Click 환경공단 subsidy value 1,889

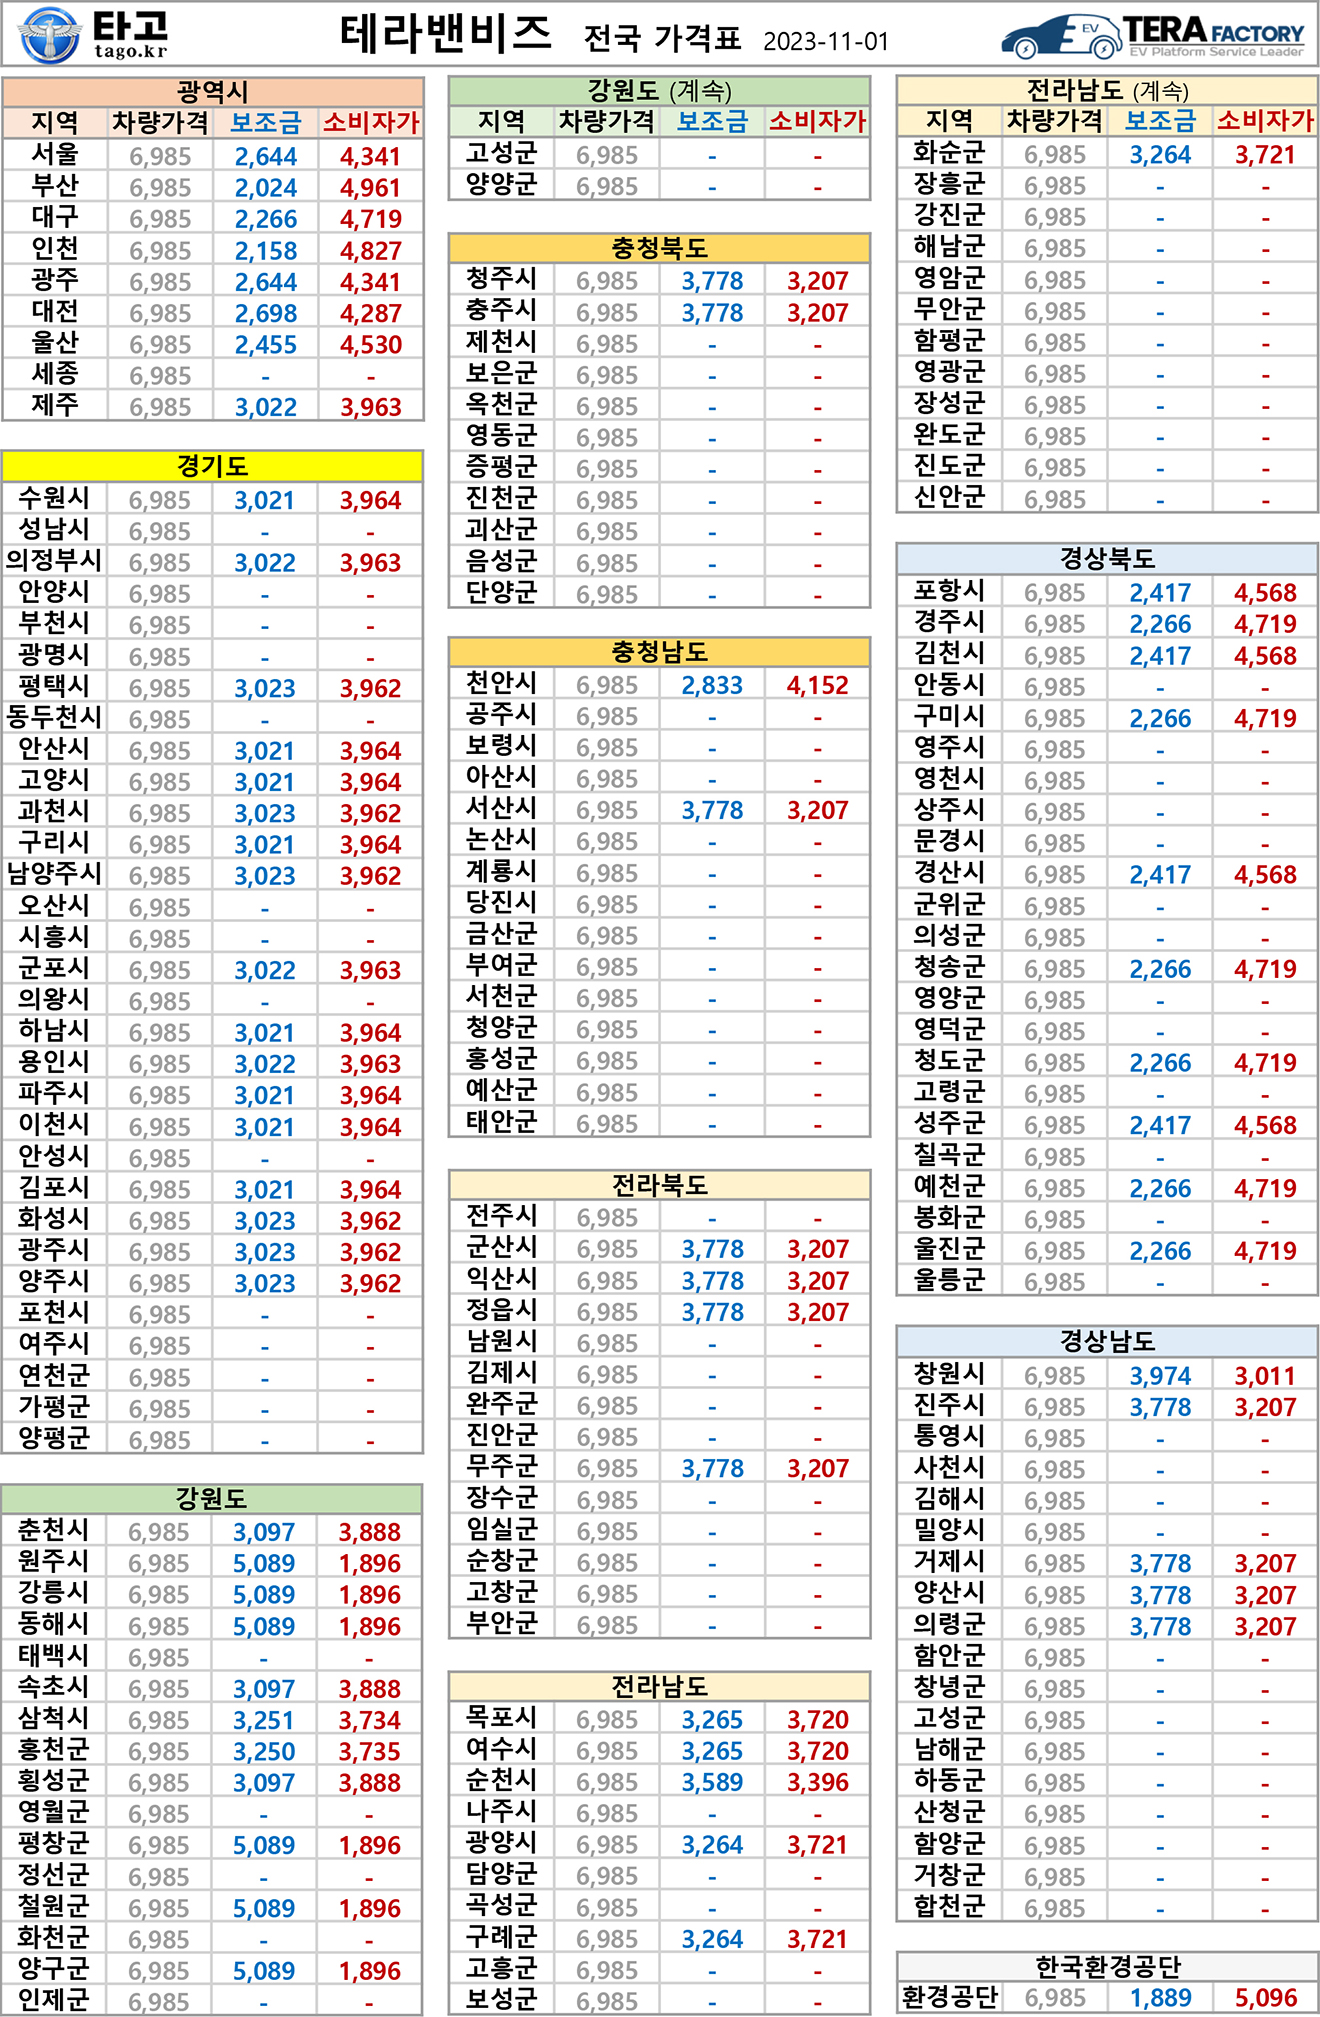pyautogui.click(x=1160, y=1998)
